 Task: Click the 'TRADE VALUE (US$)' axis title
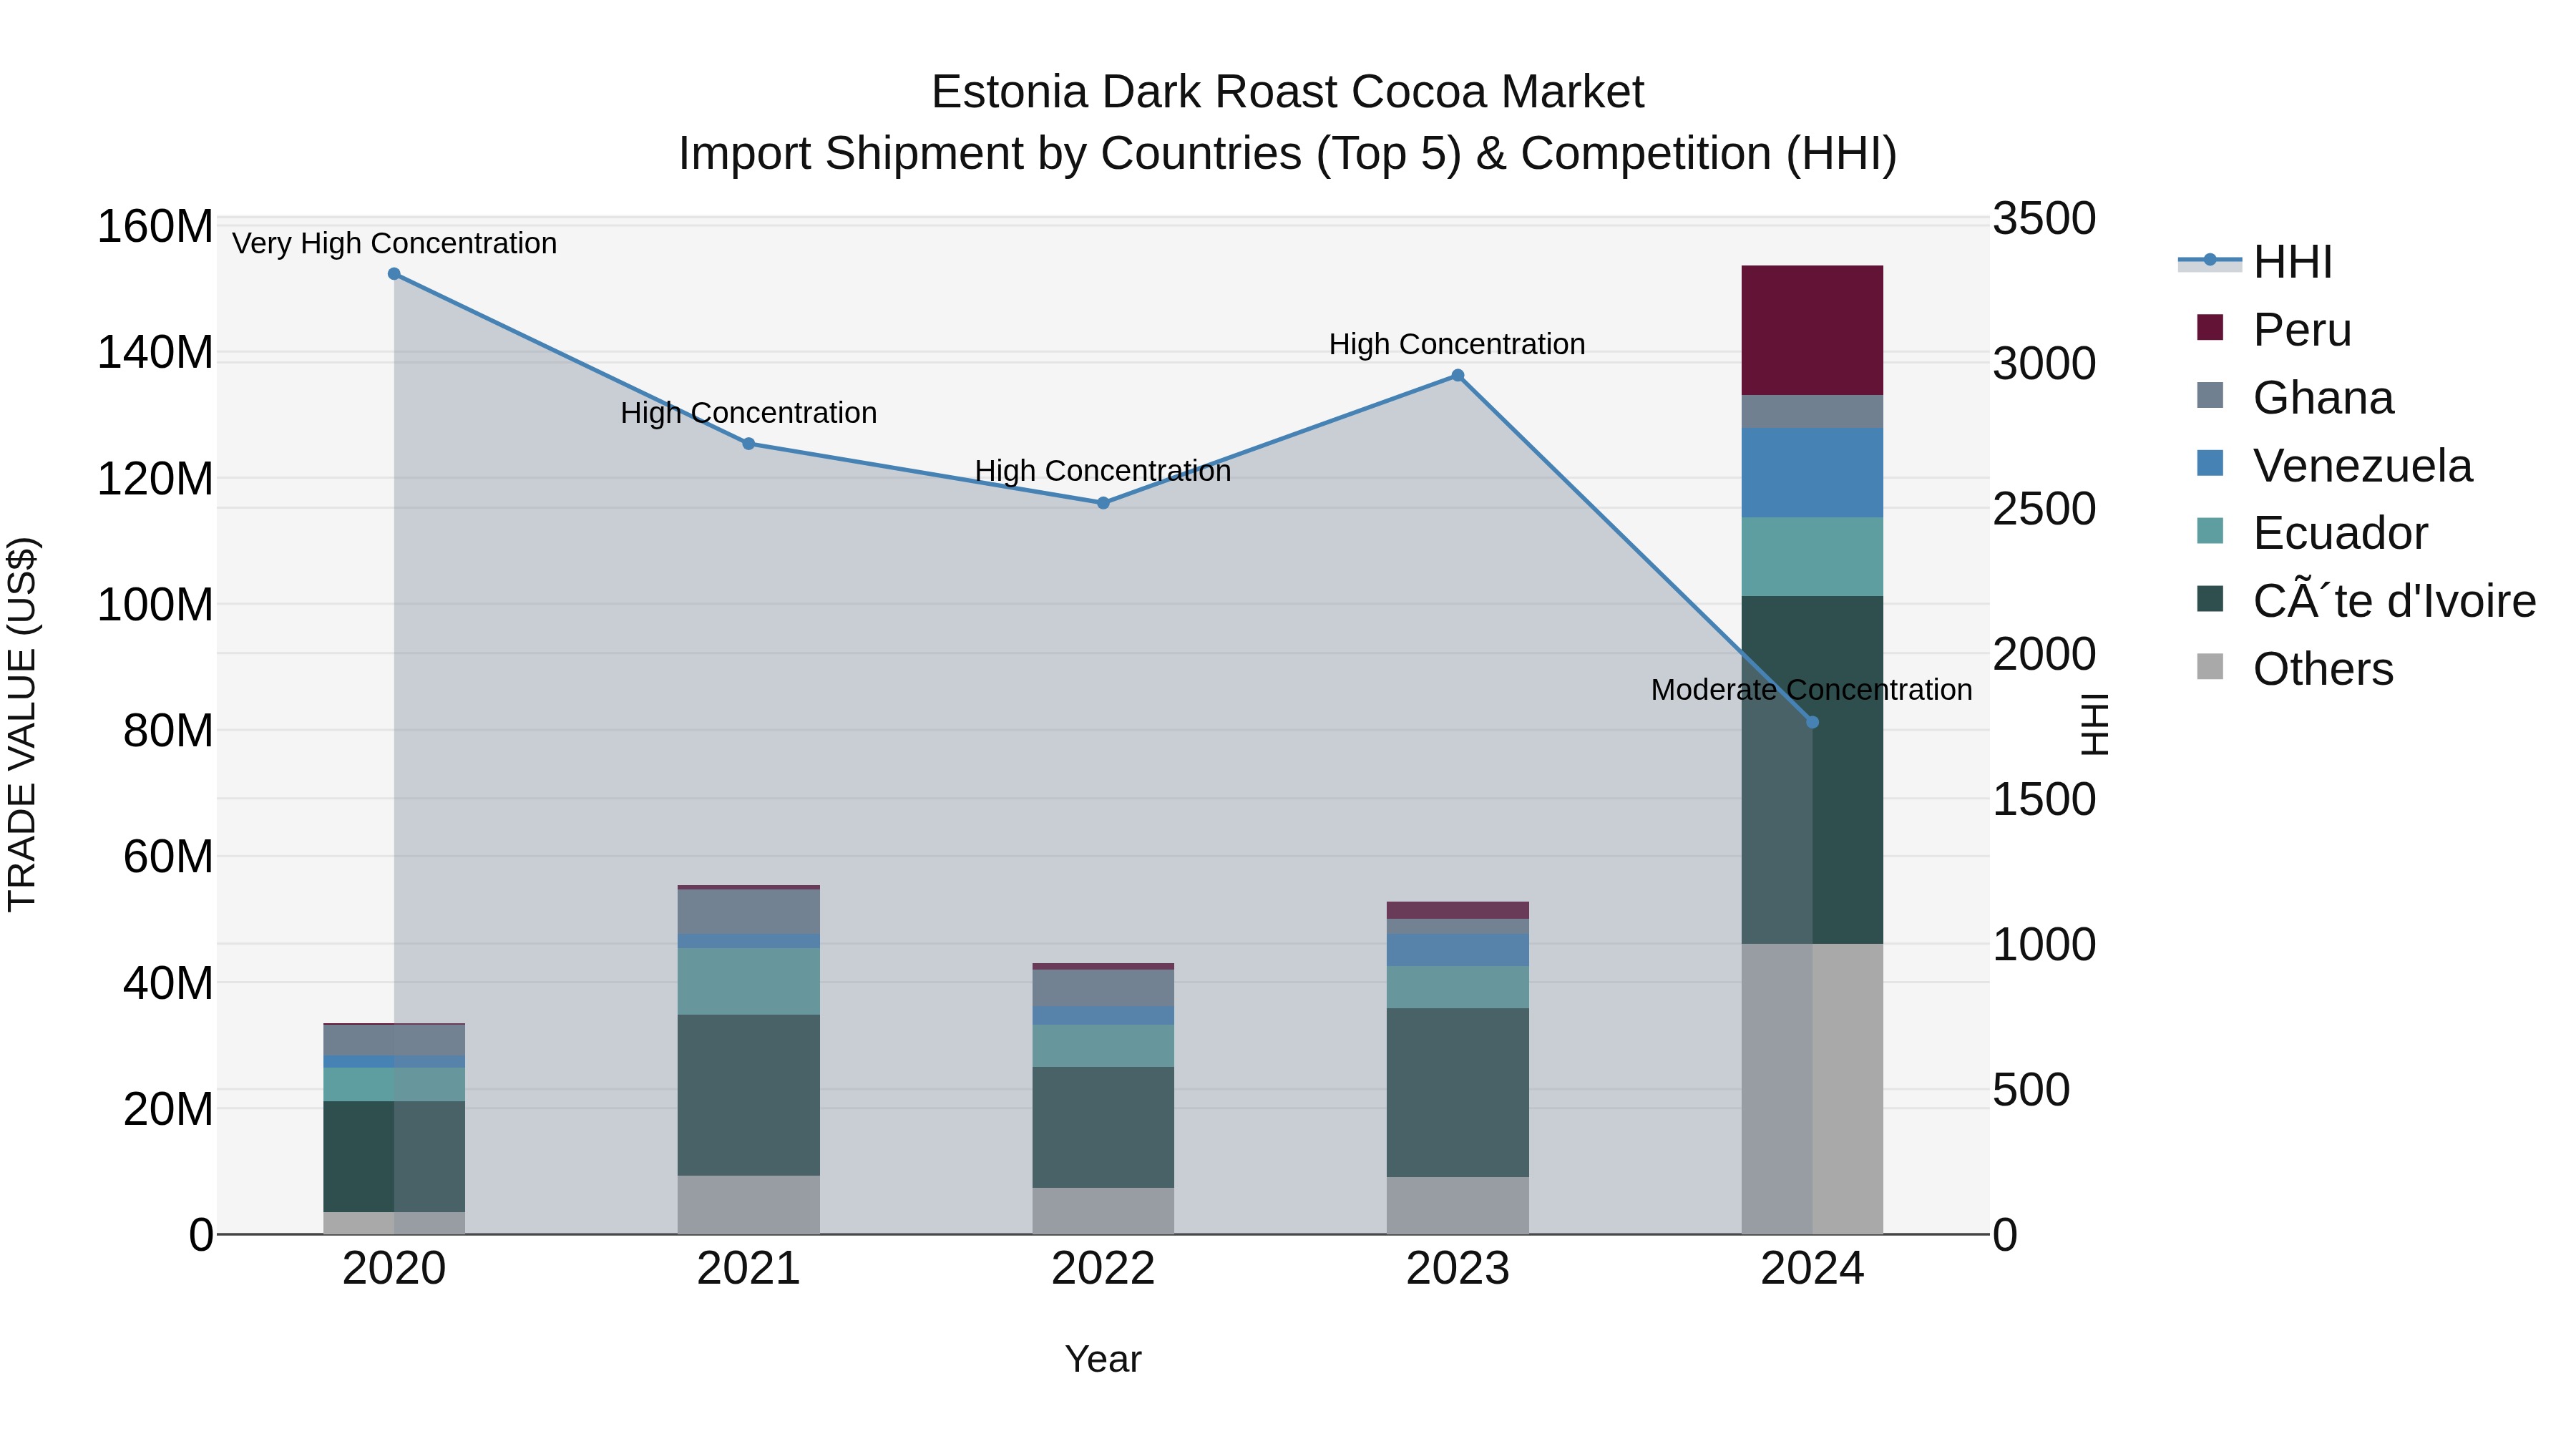[x=22, y=724]
